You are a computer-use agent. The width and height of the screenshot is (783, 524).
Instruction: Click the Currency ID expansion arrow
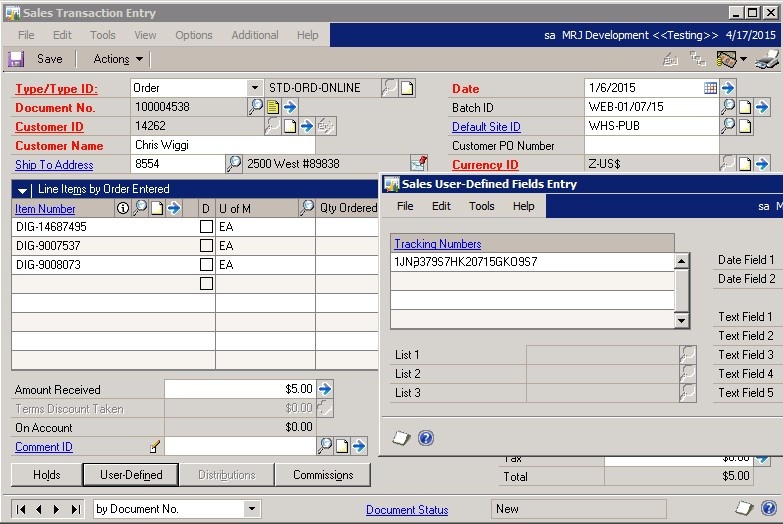pyautogui.click(x=762, y=164)
